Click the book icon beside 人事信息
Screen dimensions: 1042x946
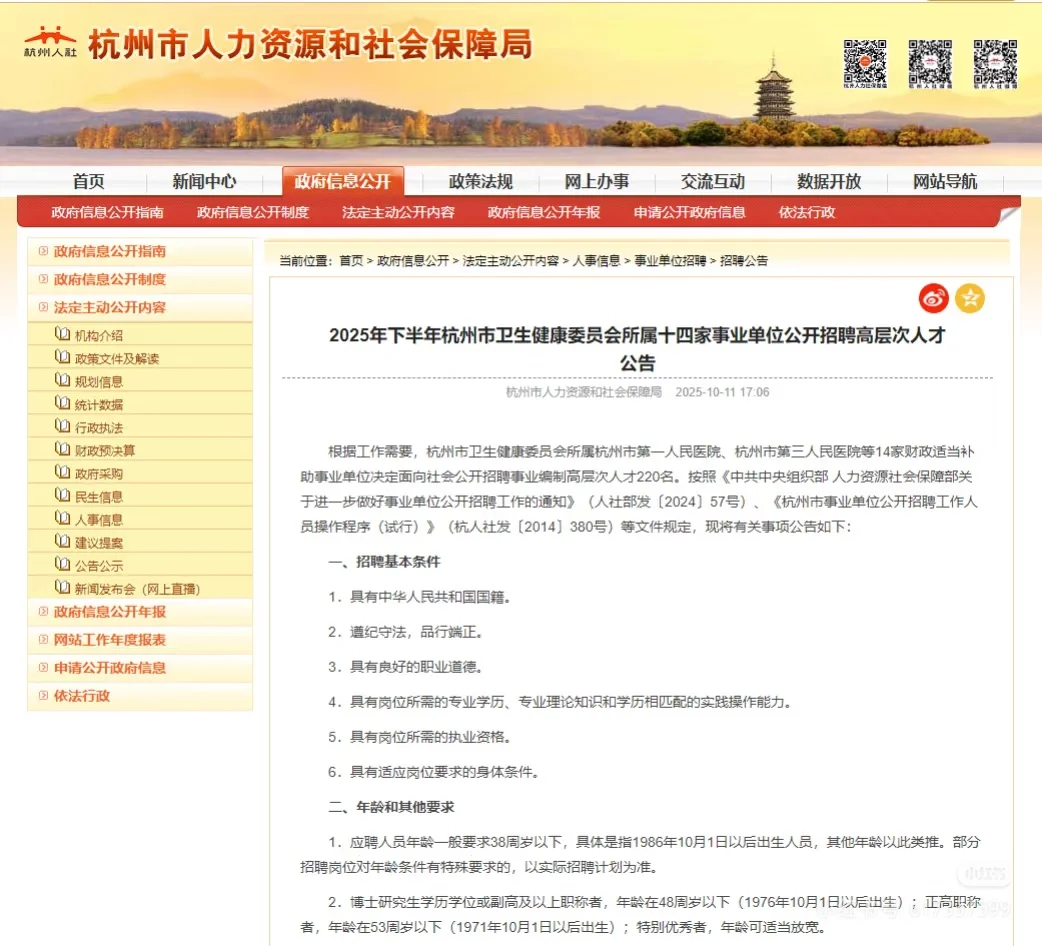tap(62, 518)
